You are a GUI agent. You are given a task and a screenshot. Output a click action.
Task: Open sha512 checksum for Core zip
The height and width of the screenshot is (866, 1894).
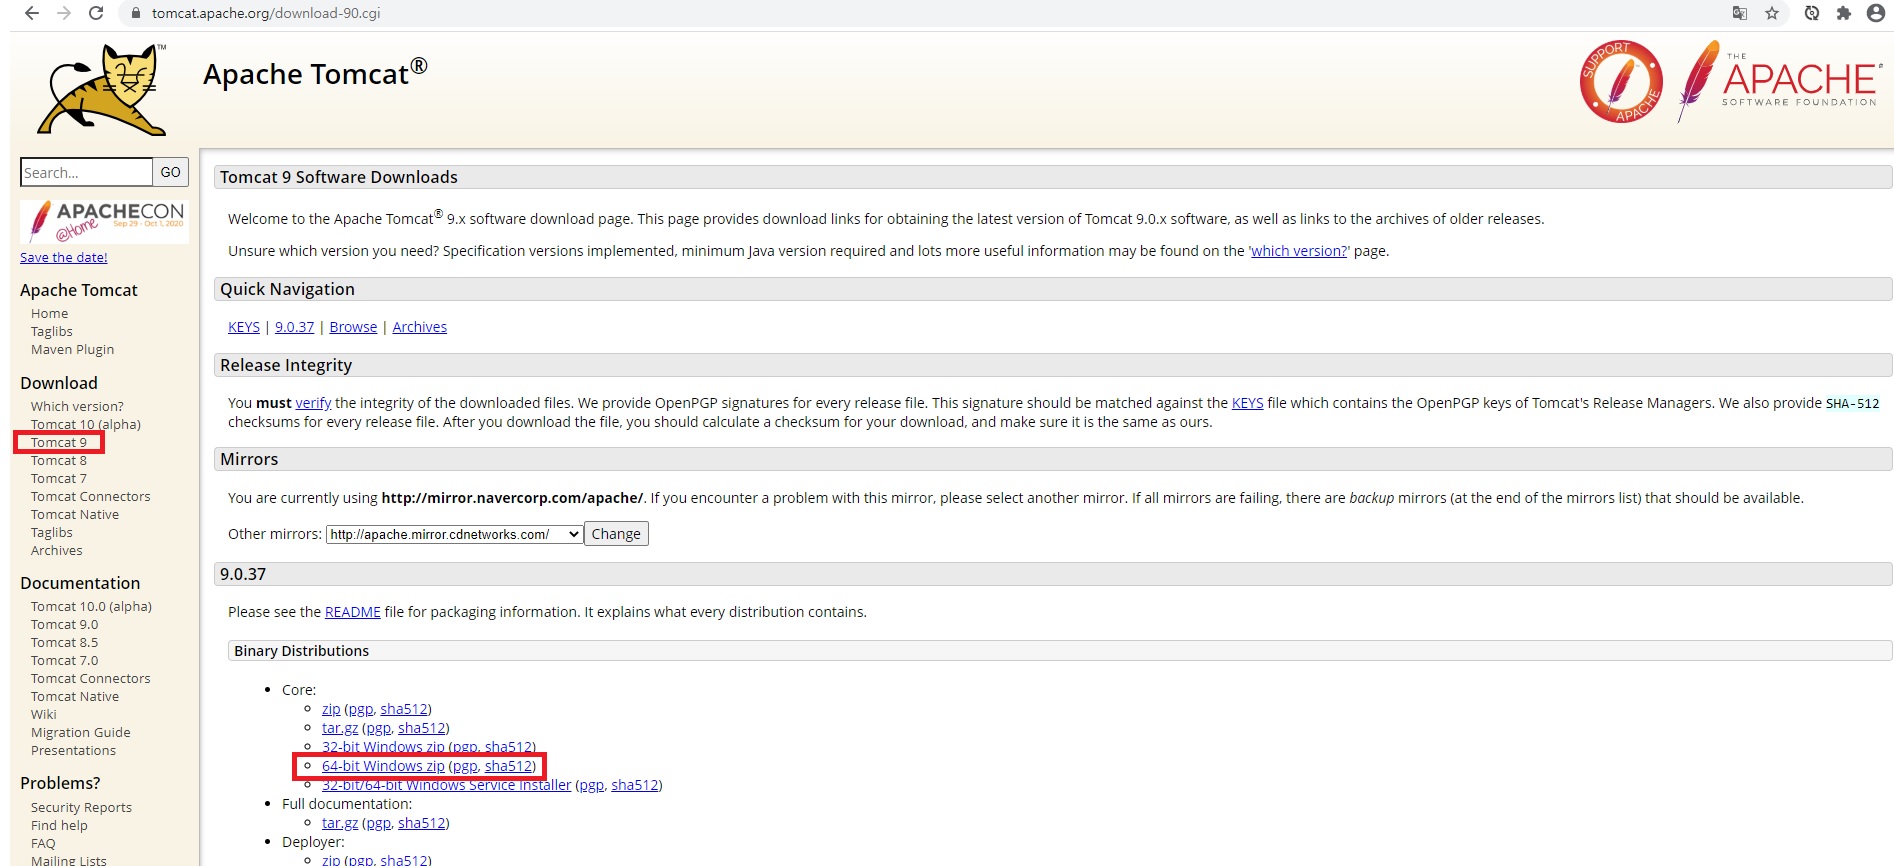click(x=404, y=709)
